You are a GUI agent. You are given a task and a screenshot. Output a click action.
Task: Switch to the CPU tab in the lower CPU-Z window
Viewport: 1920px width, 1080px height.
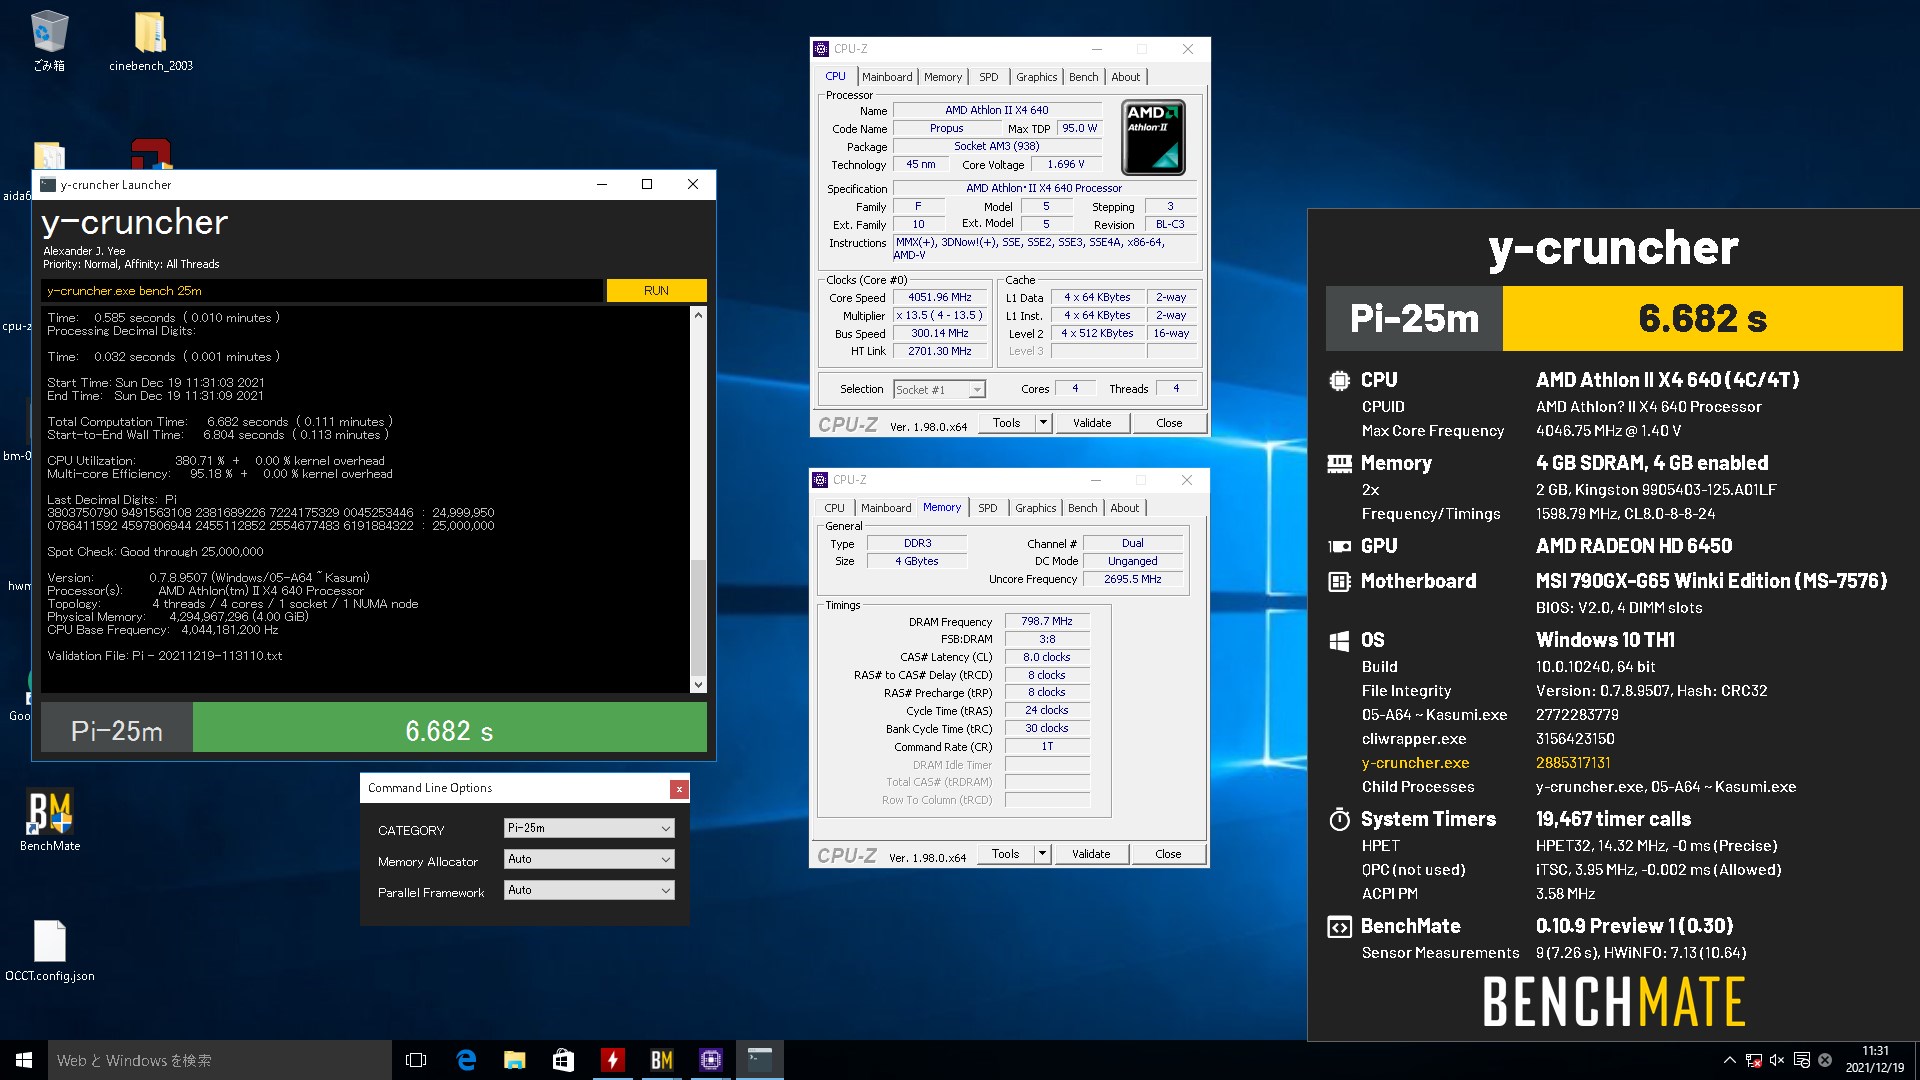pyautogui.click(x=834, y=508)
